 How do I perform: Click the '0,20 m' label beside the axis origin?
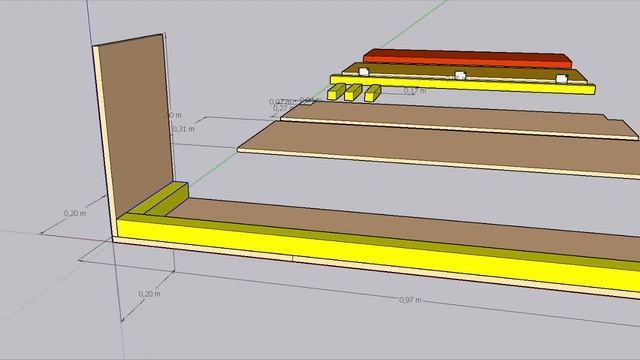pyautogui.click(x=149, y=294)
